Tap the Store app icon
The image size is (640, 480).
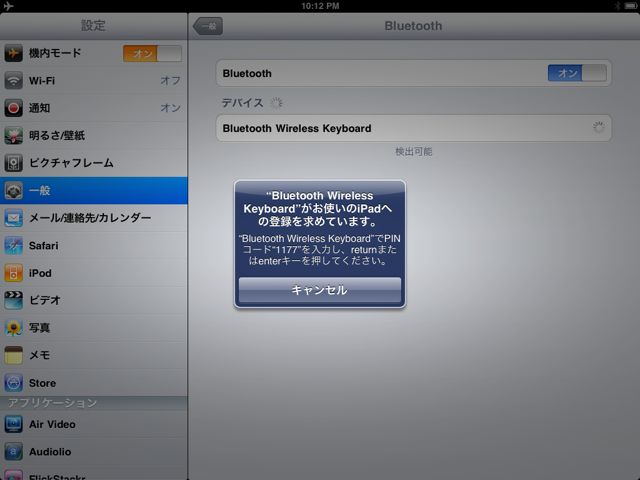(x=13, y=383)
